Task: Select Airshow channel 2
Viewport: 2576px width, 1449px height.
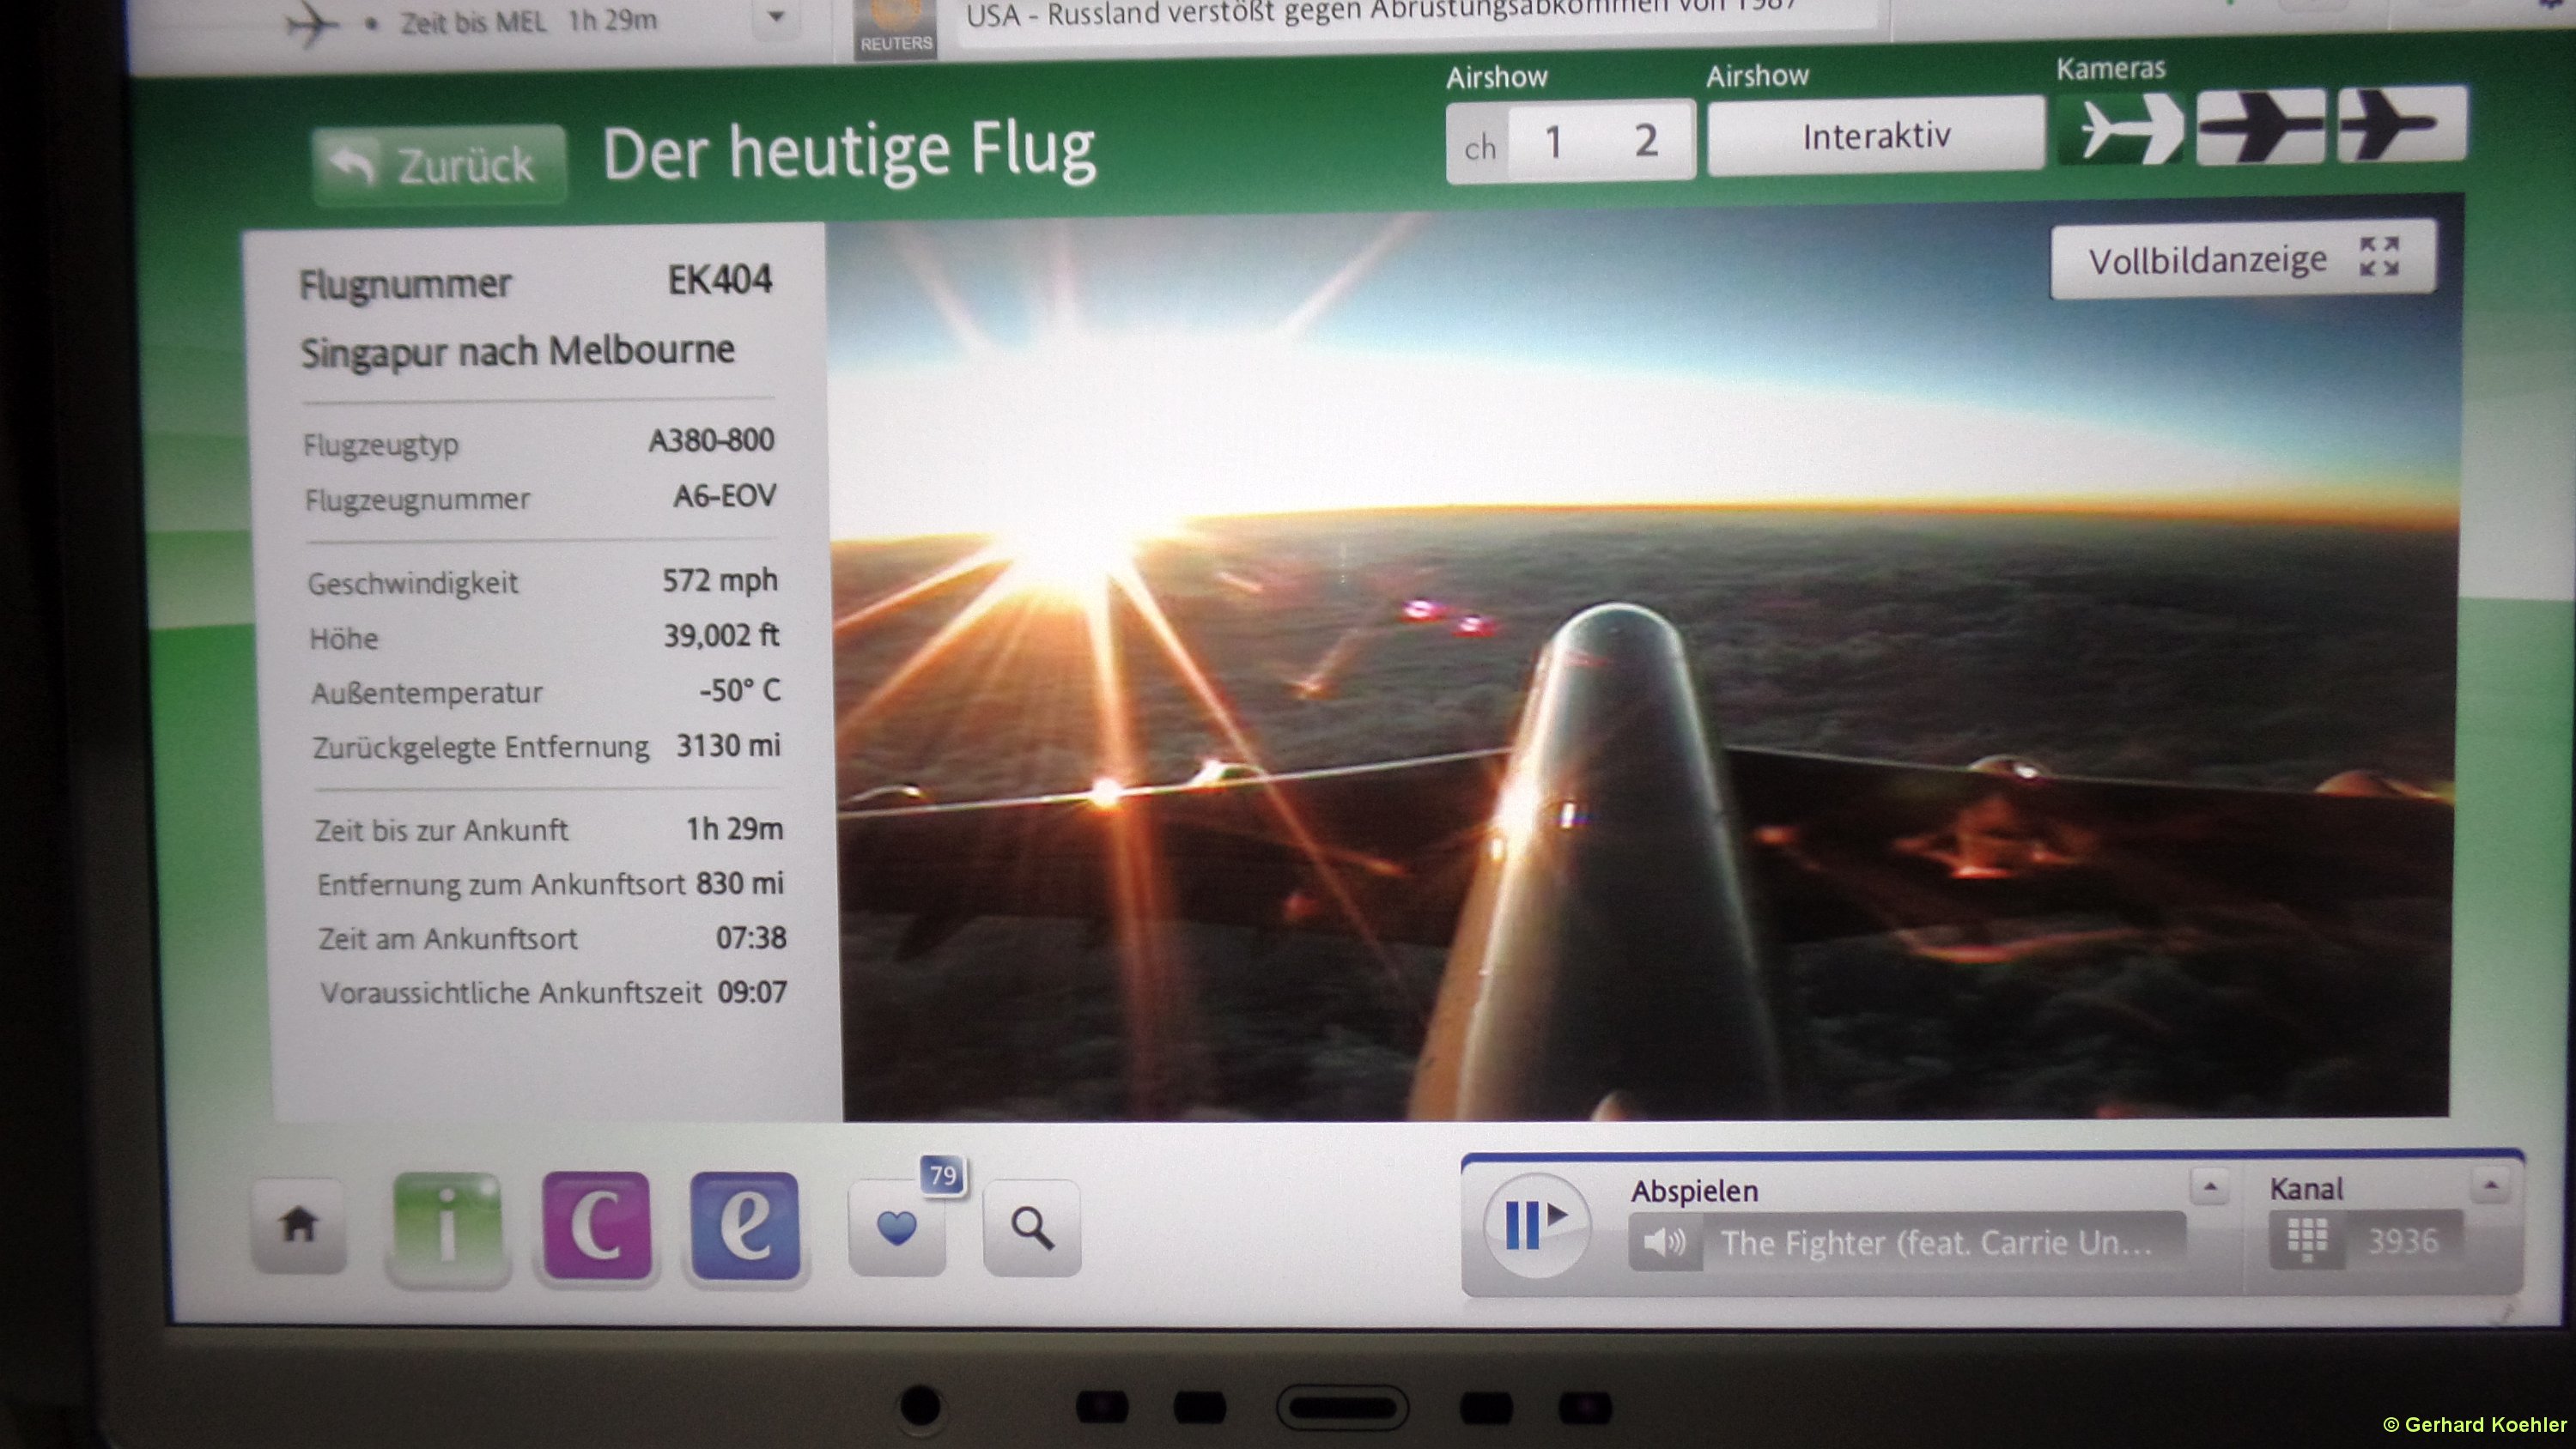Action: tap(1646, 140)
